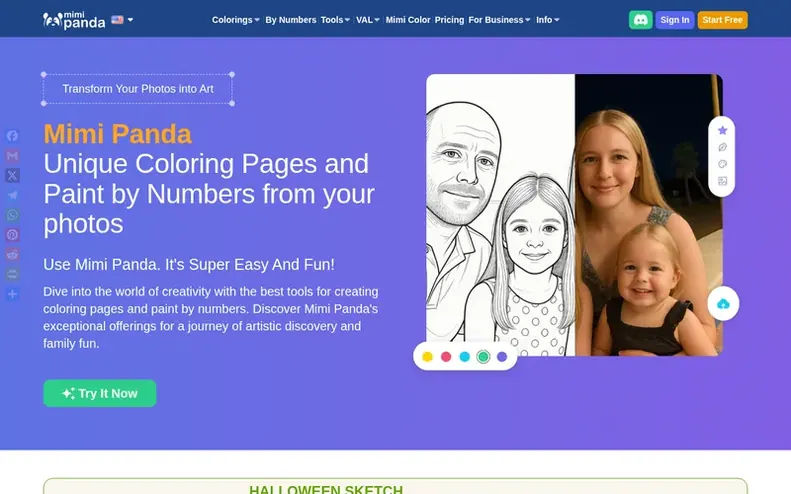Share on Reddit sidebar icon

pyautogui.click(x=13, y=254)
